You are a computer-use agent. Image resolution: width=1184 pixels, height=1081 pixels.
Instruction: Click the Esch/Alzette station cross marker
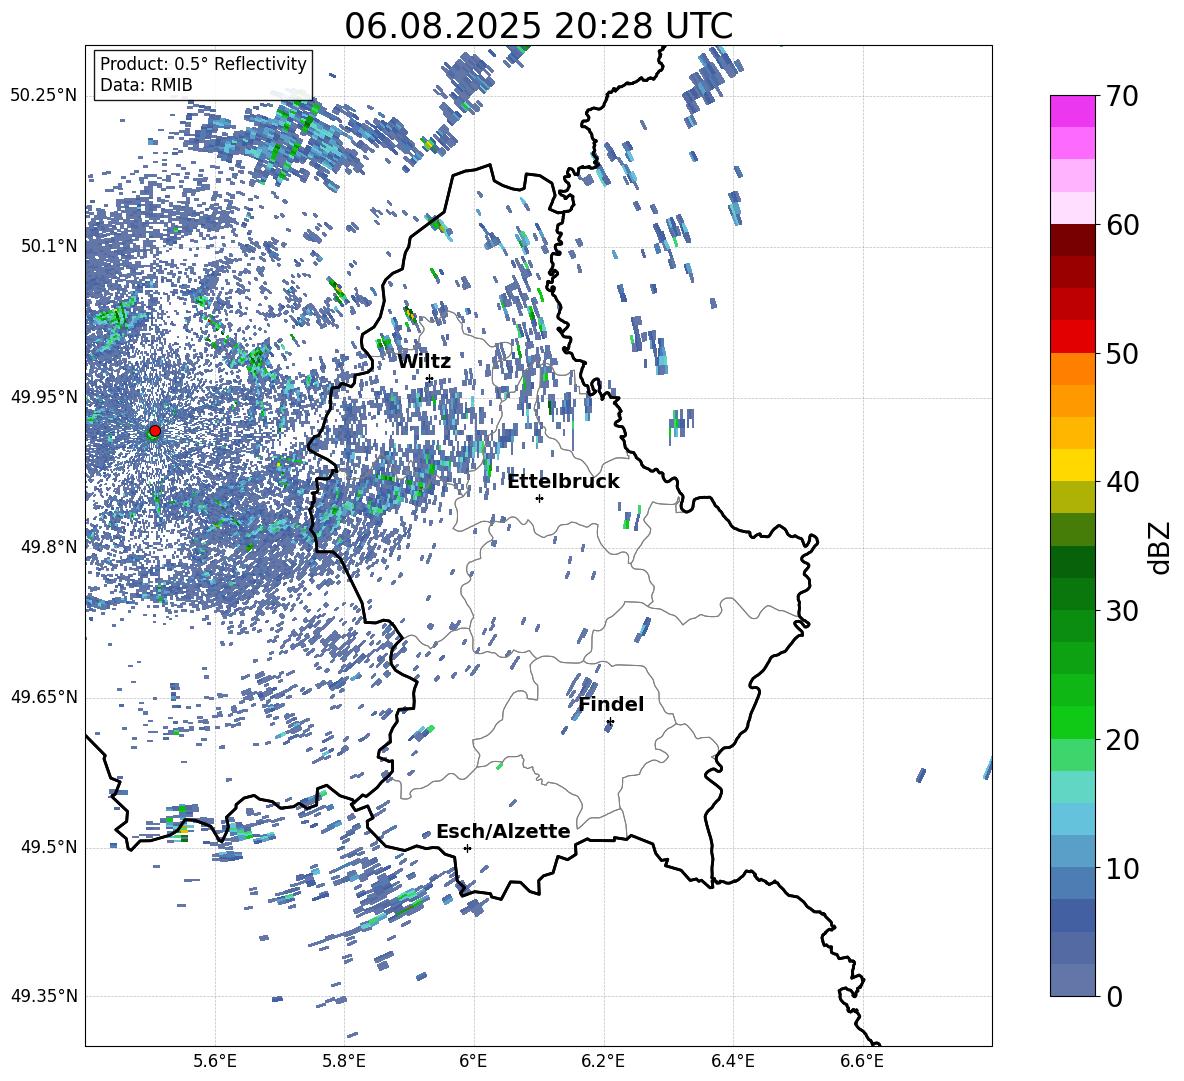pyautogui.click(x=467, y=848)
